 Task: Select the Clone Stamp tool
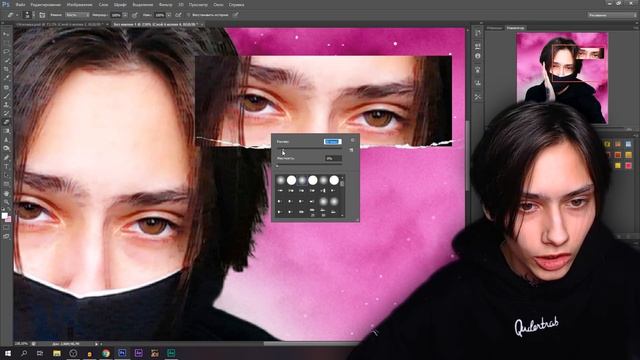tap(6, 104)
